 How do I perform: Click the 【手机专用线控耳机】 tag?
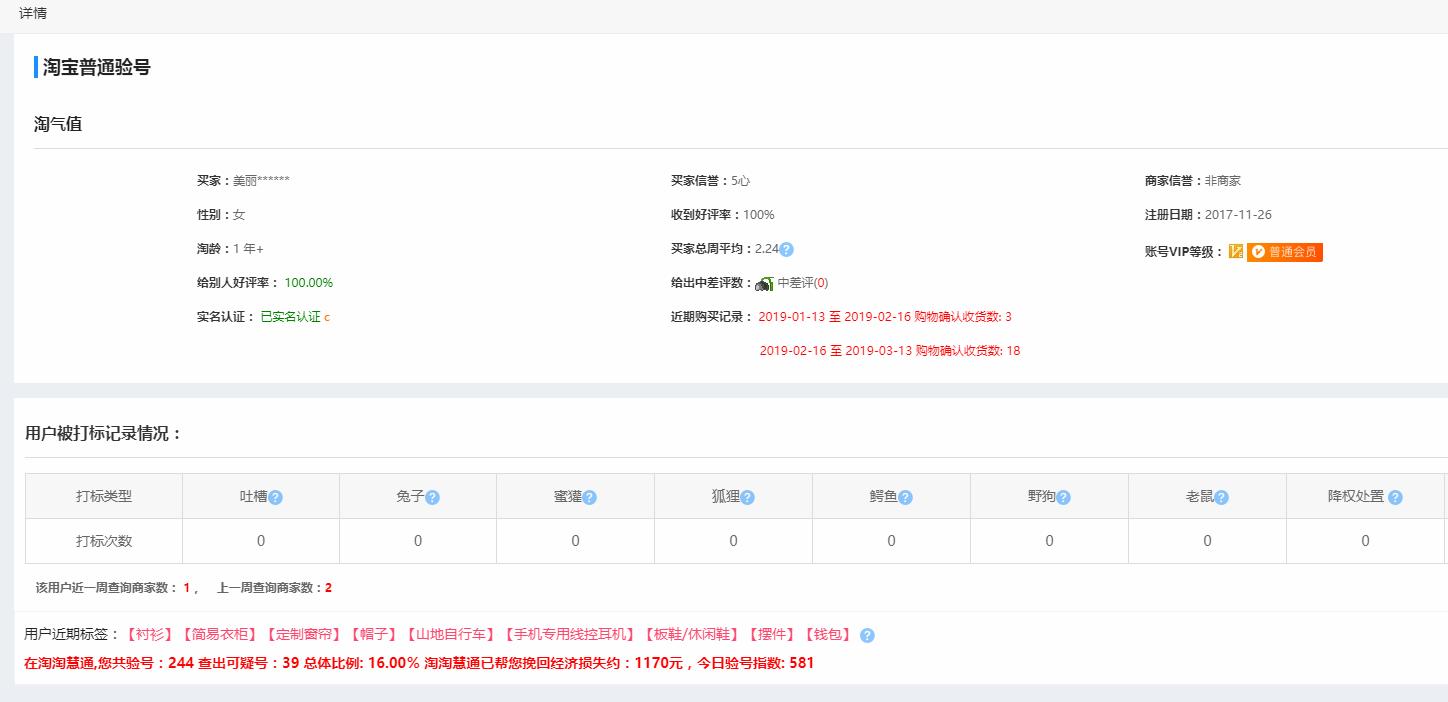tap(569, 635)
